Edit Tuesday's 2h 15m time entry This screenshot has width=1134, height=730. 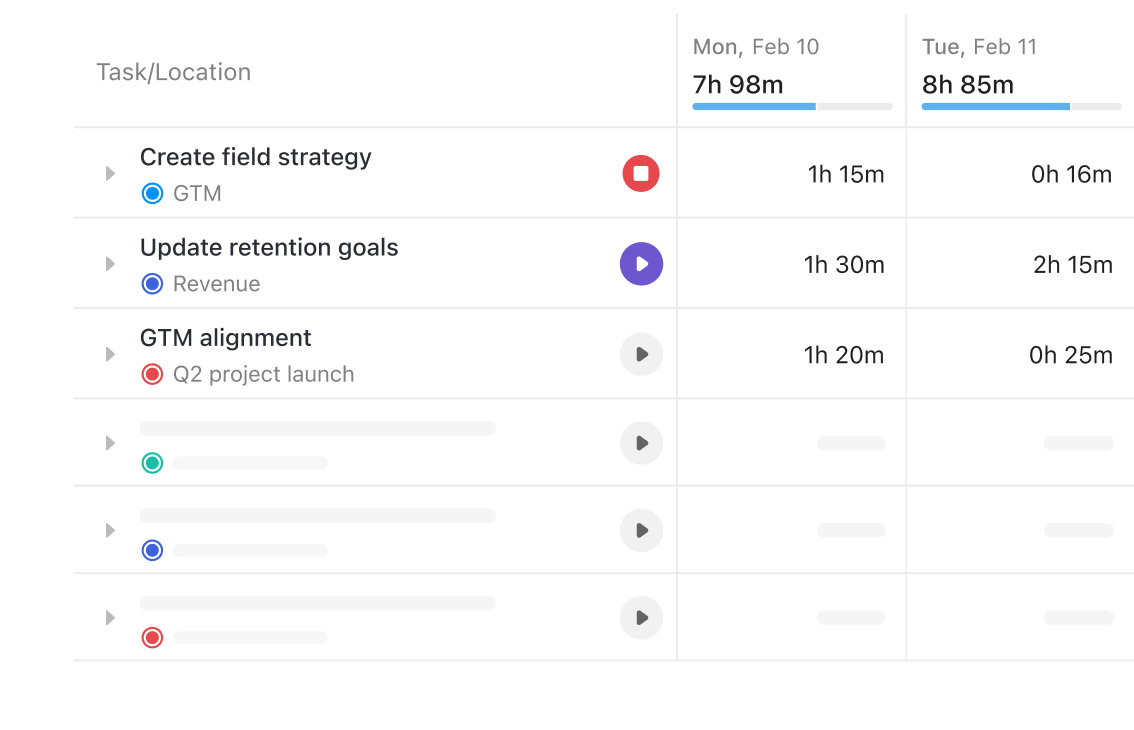[1072, 265]
